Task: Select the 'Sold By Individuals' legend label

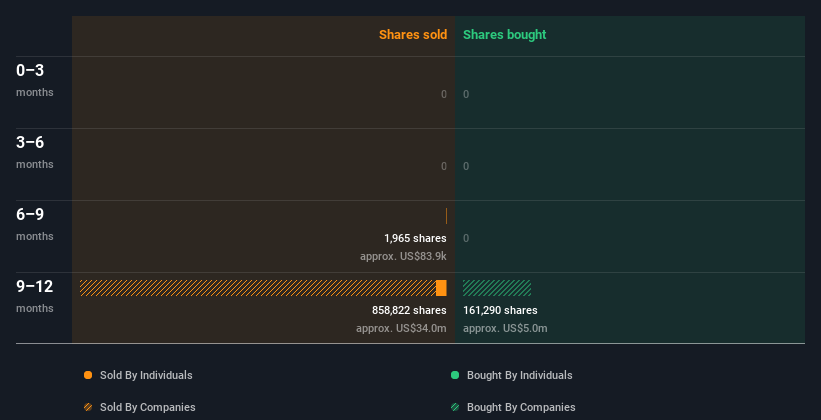Action: [x=146, y=375]
